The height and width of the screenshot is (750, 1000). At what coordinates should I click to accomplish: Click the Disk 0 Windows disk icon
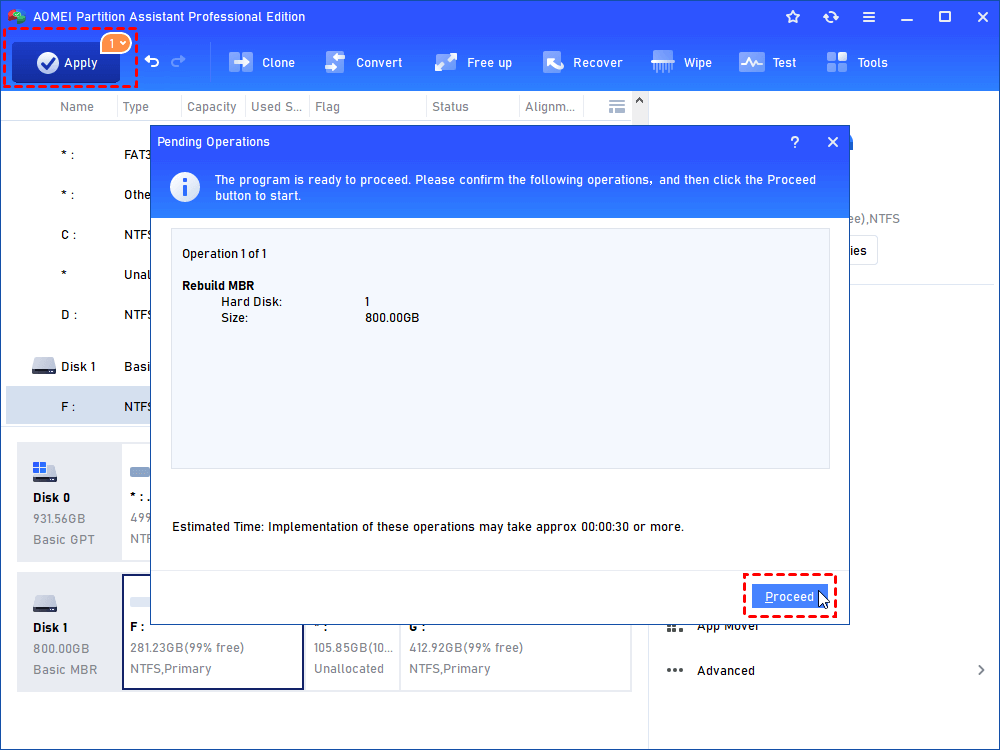click(x=45, y=472)
